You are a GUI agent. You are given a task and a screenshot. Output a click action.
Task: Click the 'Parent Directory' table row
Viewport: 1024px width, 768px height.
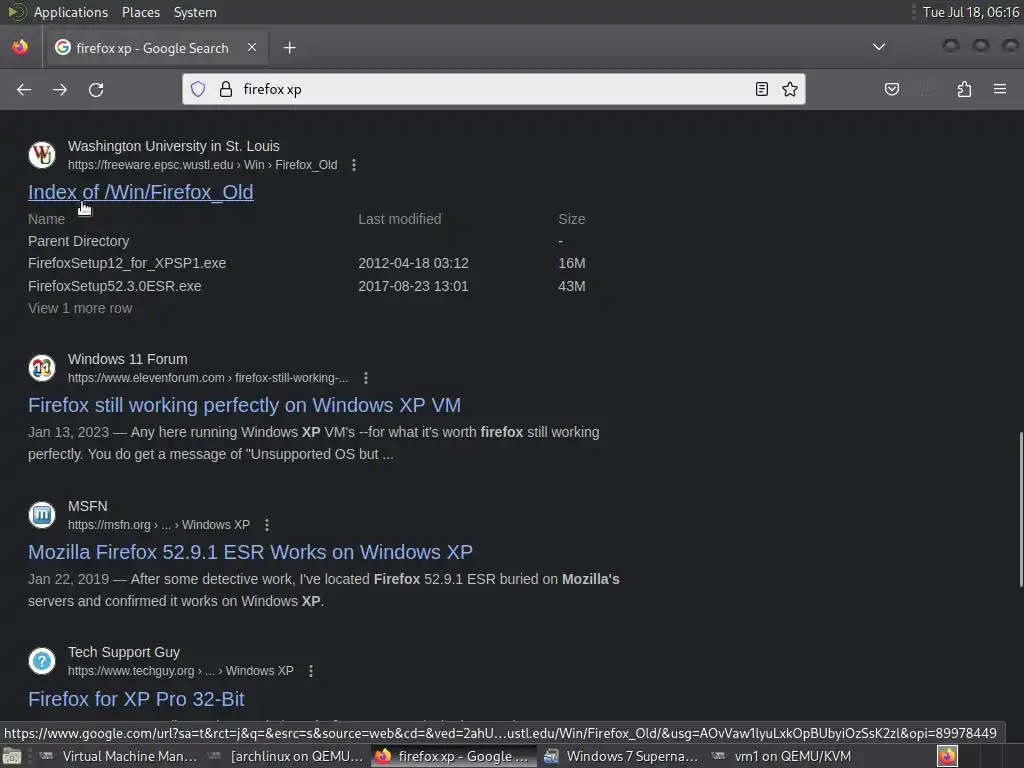tap(78, 241)
